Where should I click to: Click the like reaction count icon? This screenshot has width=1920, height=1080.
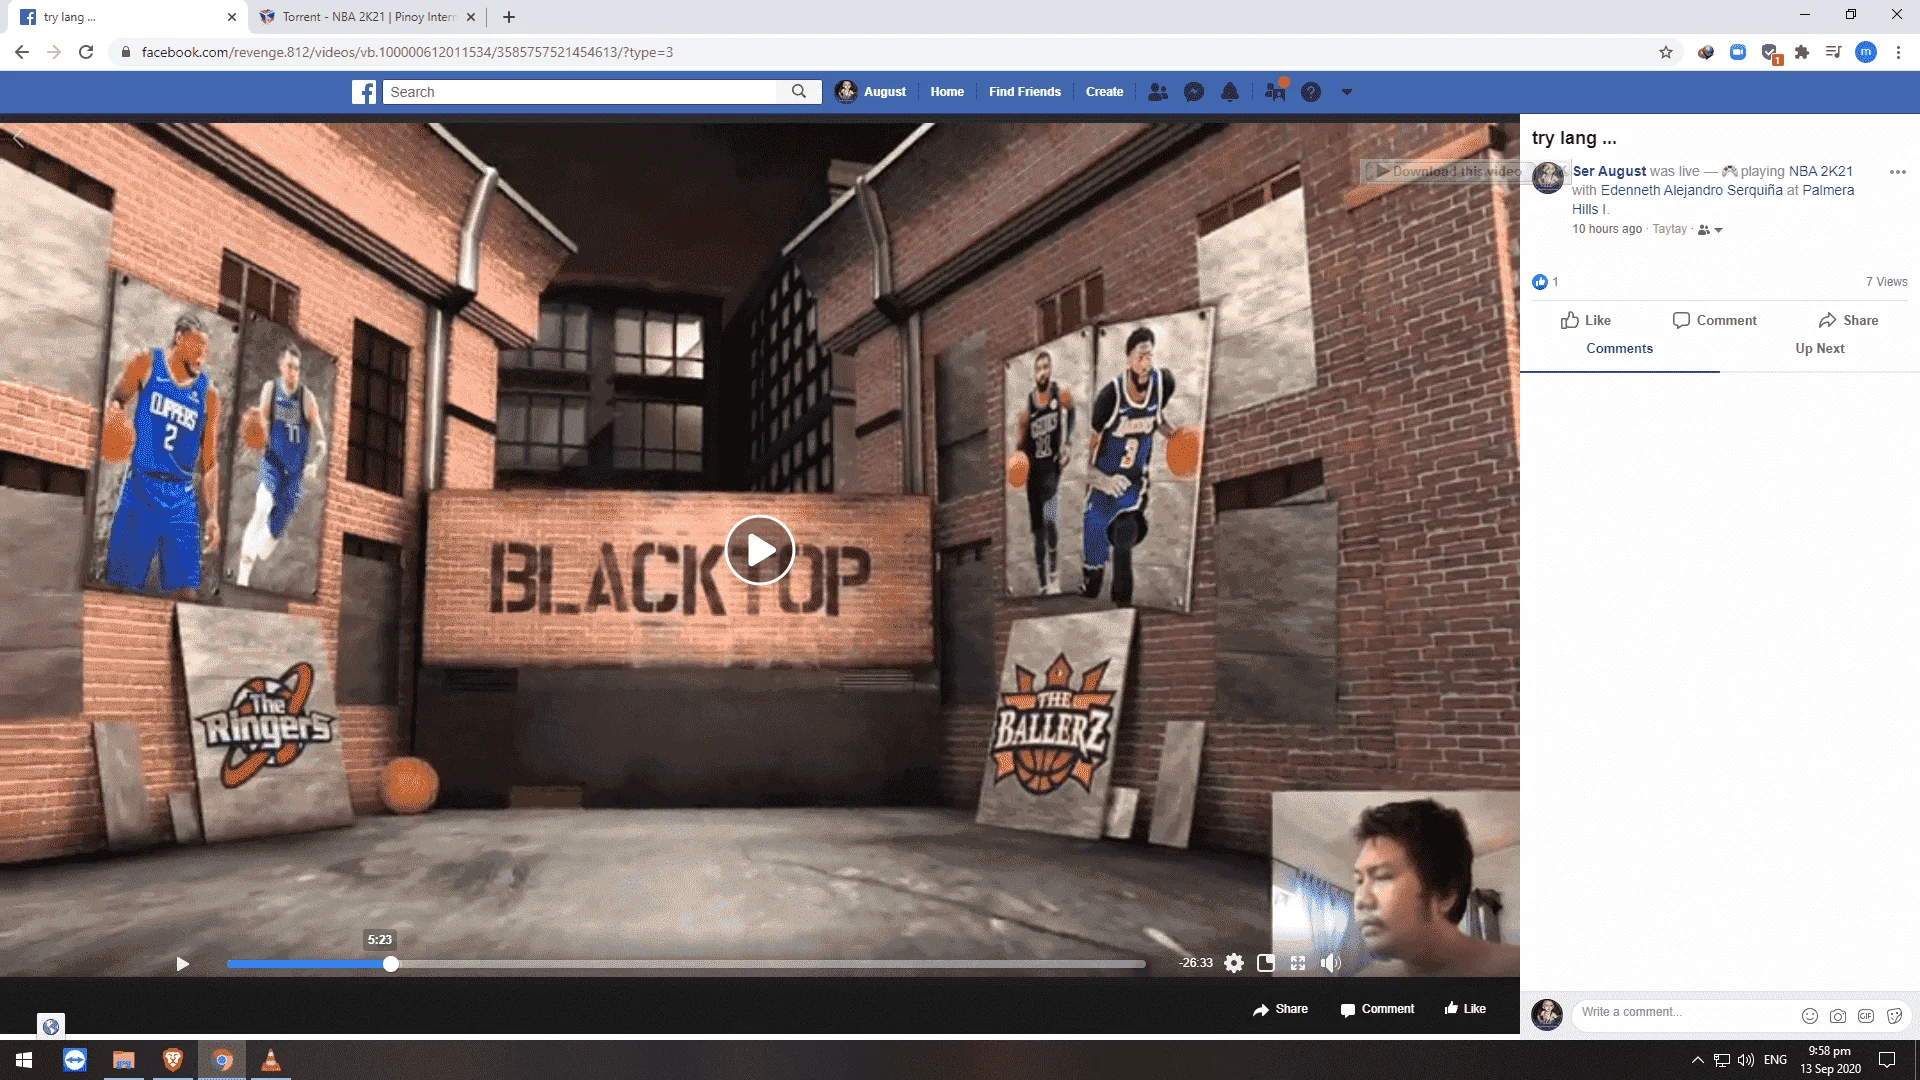[x=1540, y=282]
